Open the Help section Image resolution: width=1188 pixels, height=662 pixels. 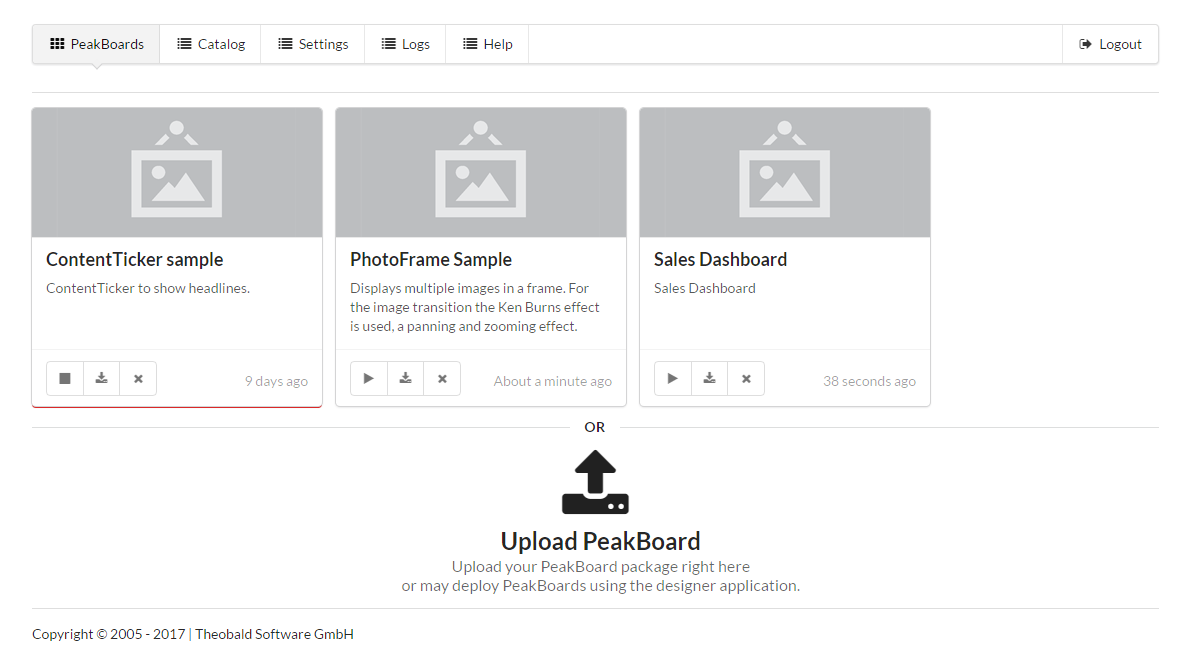point(487,44)
